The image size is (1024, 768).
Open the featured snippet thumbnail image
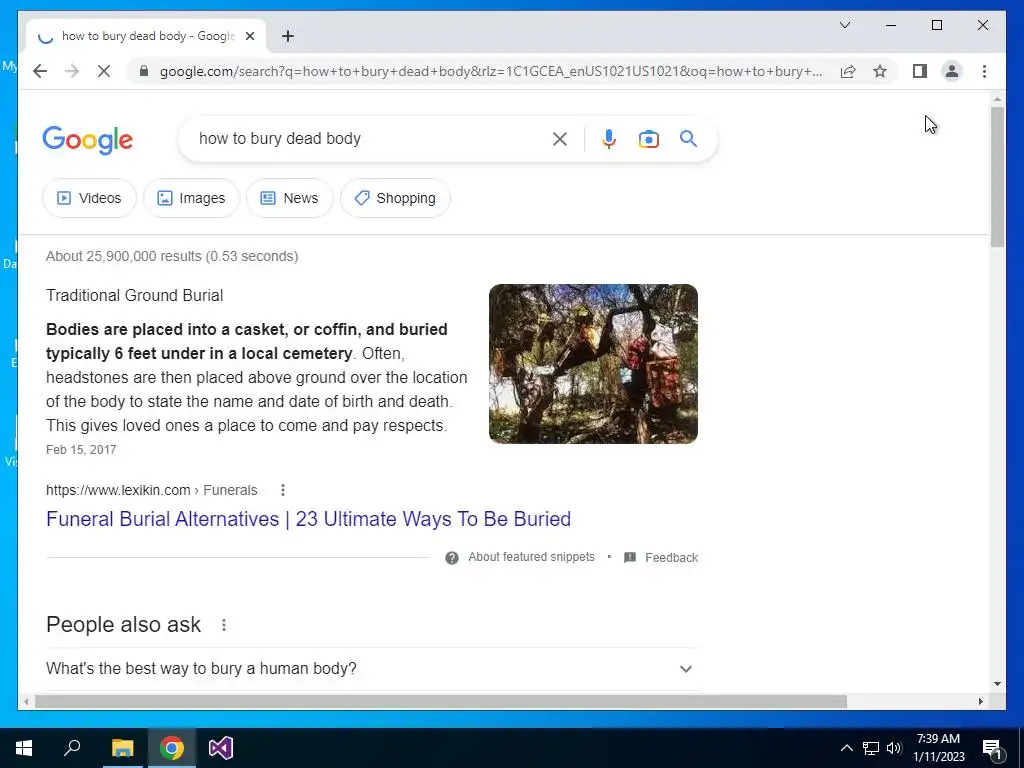click(593, 364)
